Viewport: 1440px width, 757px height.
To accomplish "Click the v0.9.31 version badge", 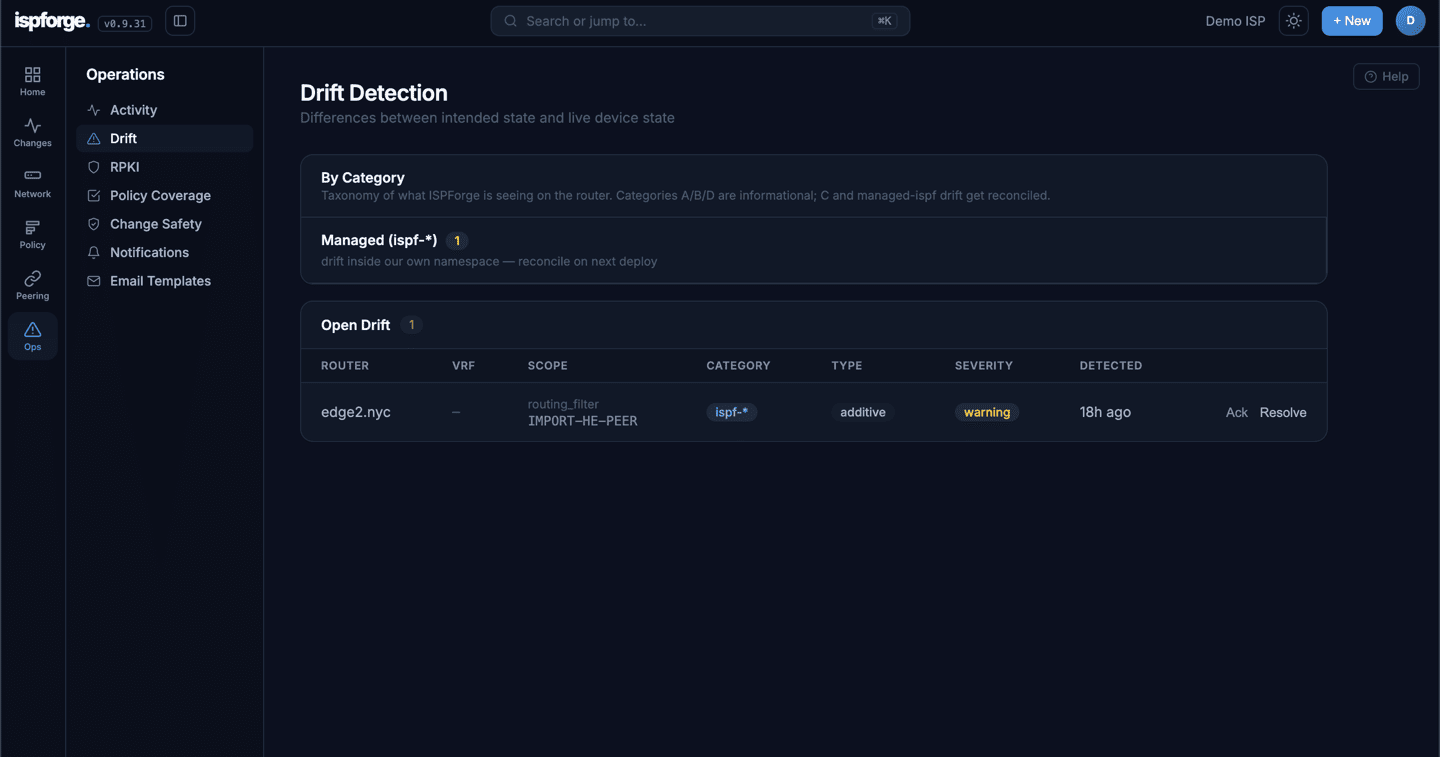I will 125,23.
